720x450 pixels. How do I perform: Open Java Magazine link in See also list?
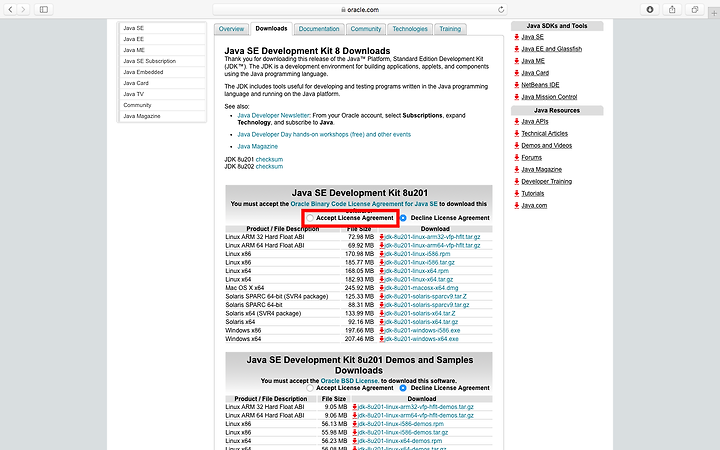pos(257,146)
